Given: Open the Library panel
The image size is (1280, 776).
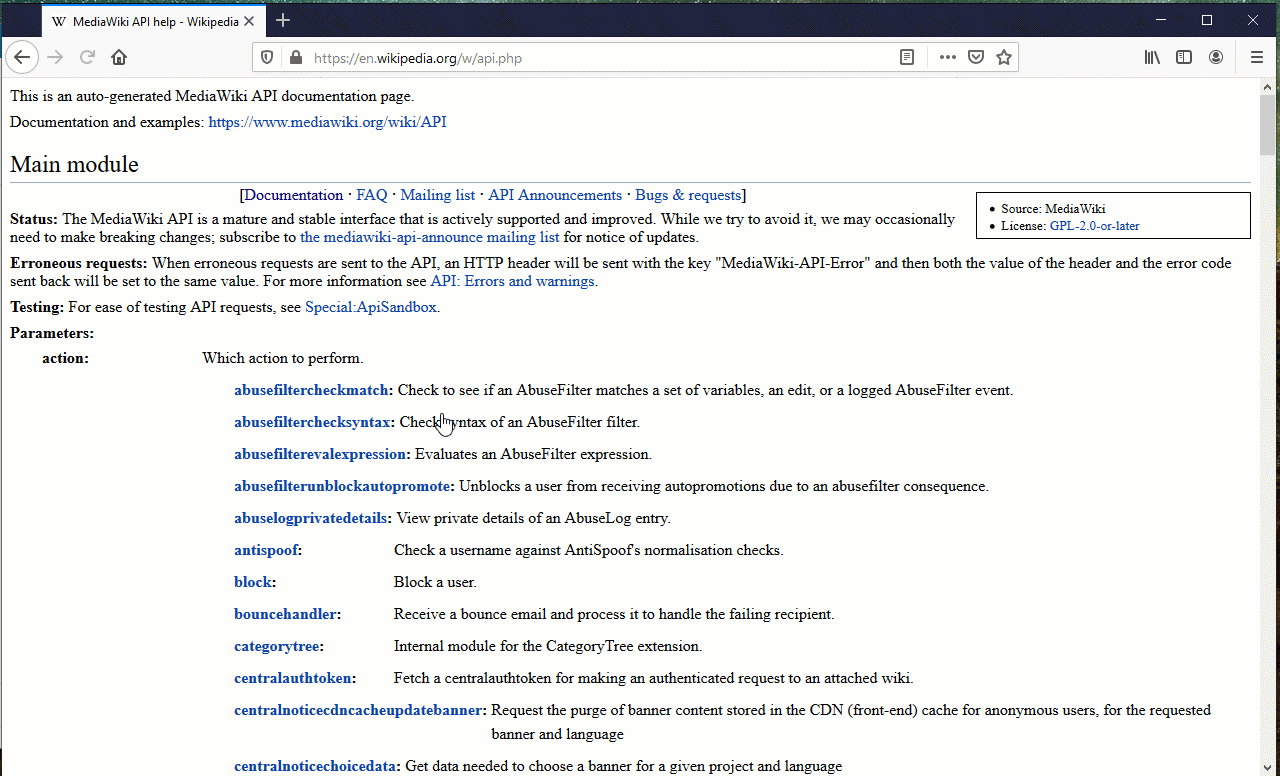Looking at the screenshot, I should tap(1152, 58).
